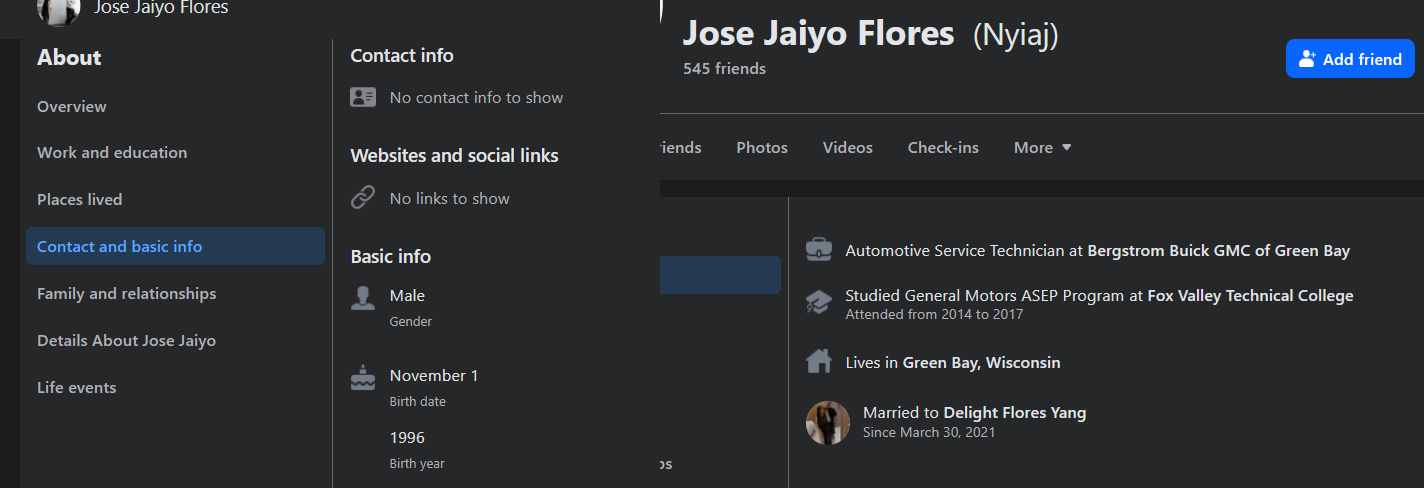Select Family and relationships in About sidebar
The width and height of the screenshot is (1424, 488).
[127, 293]
